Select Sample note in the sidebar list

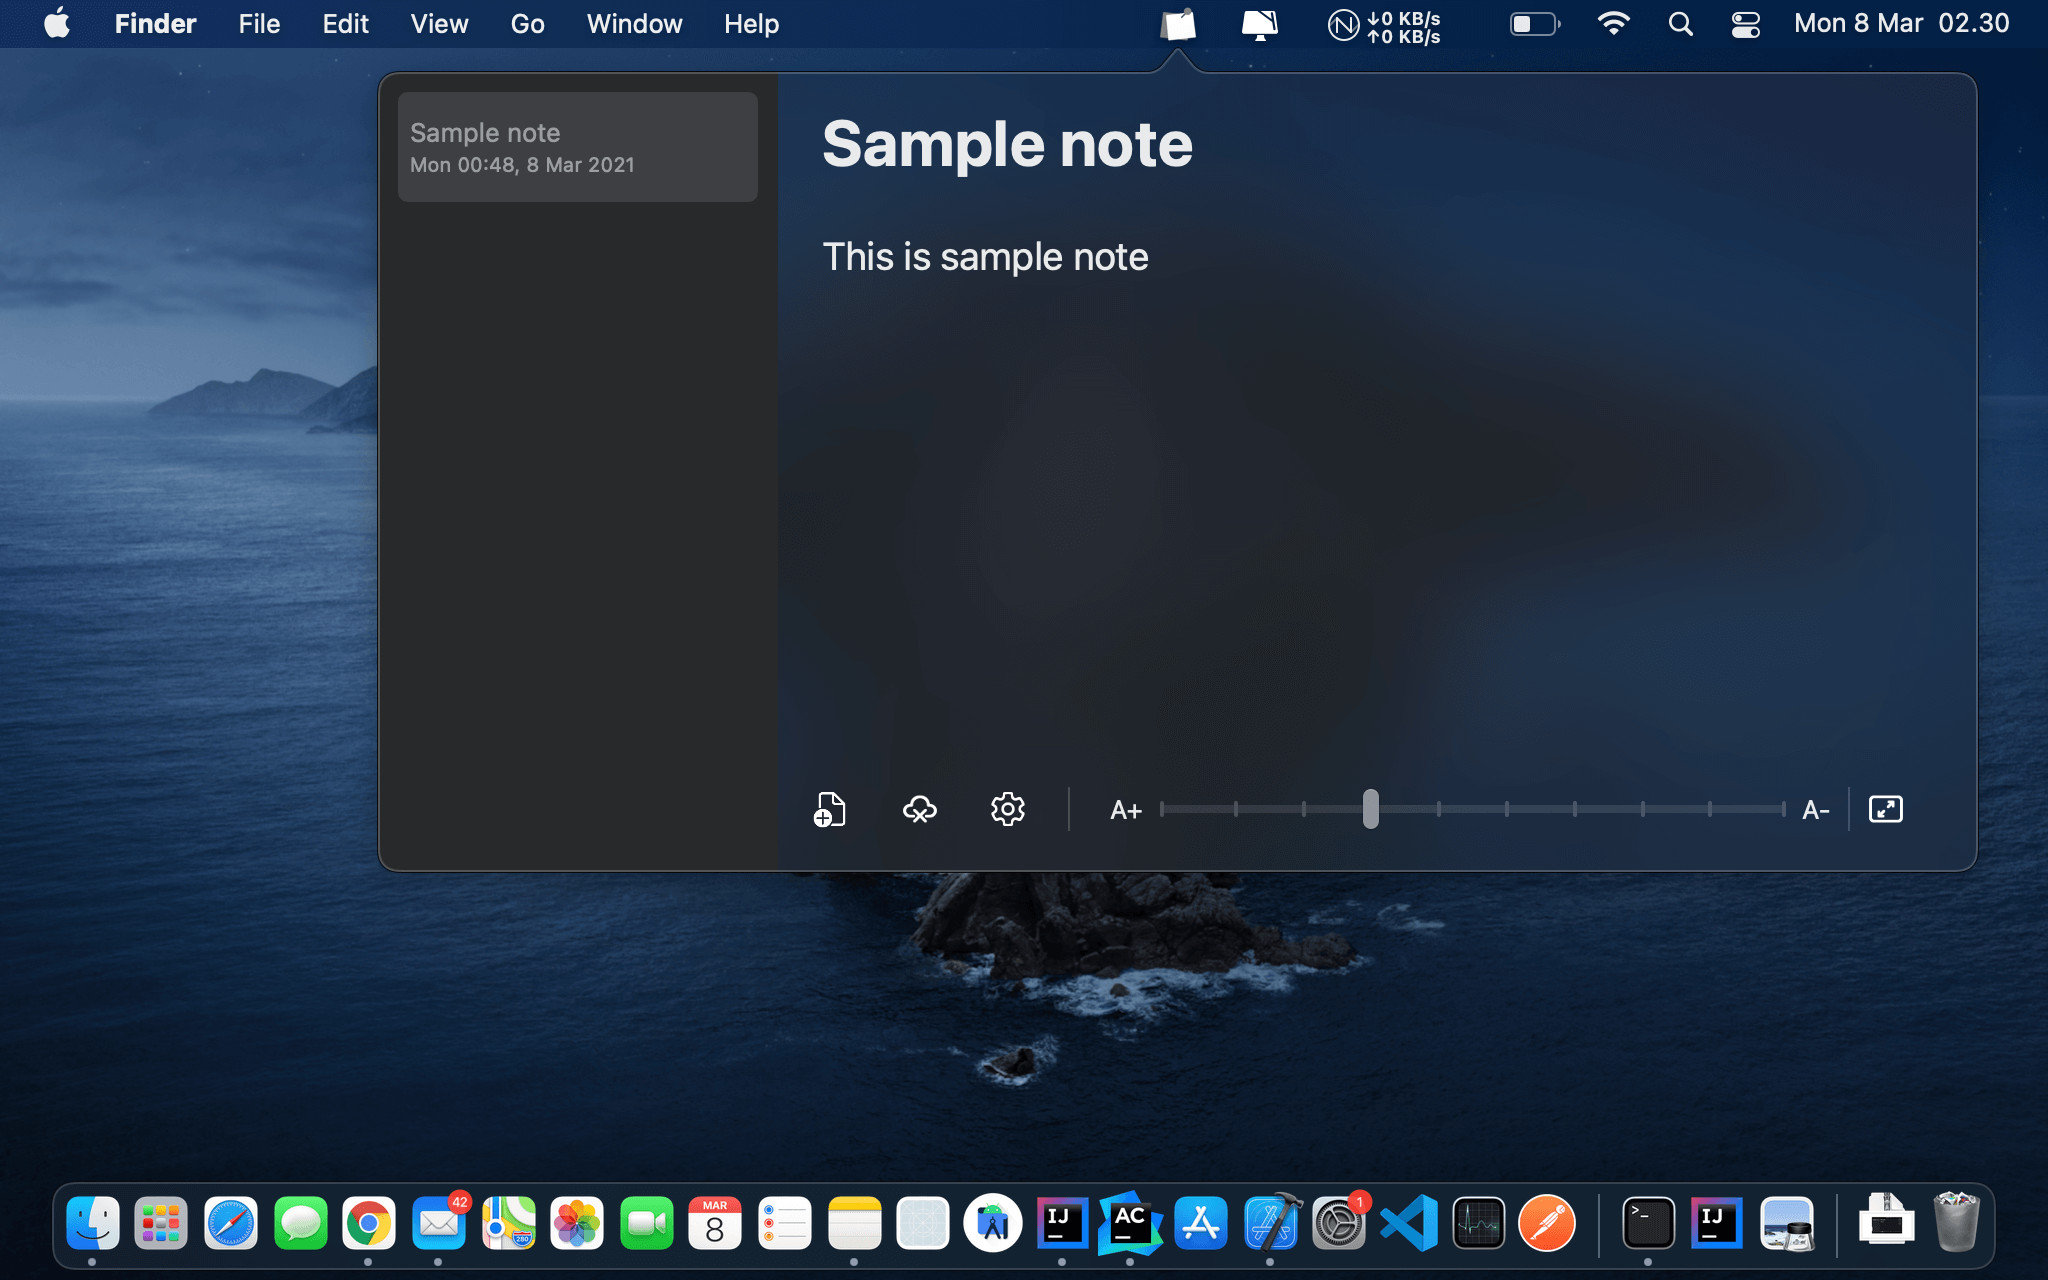[577, 147]
